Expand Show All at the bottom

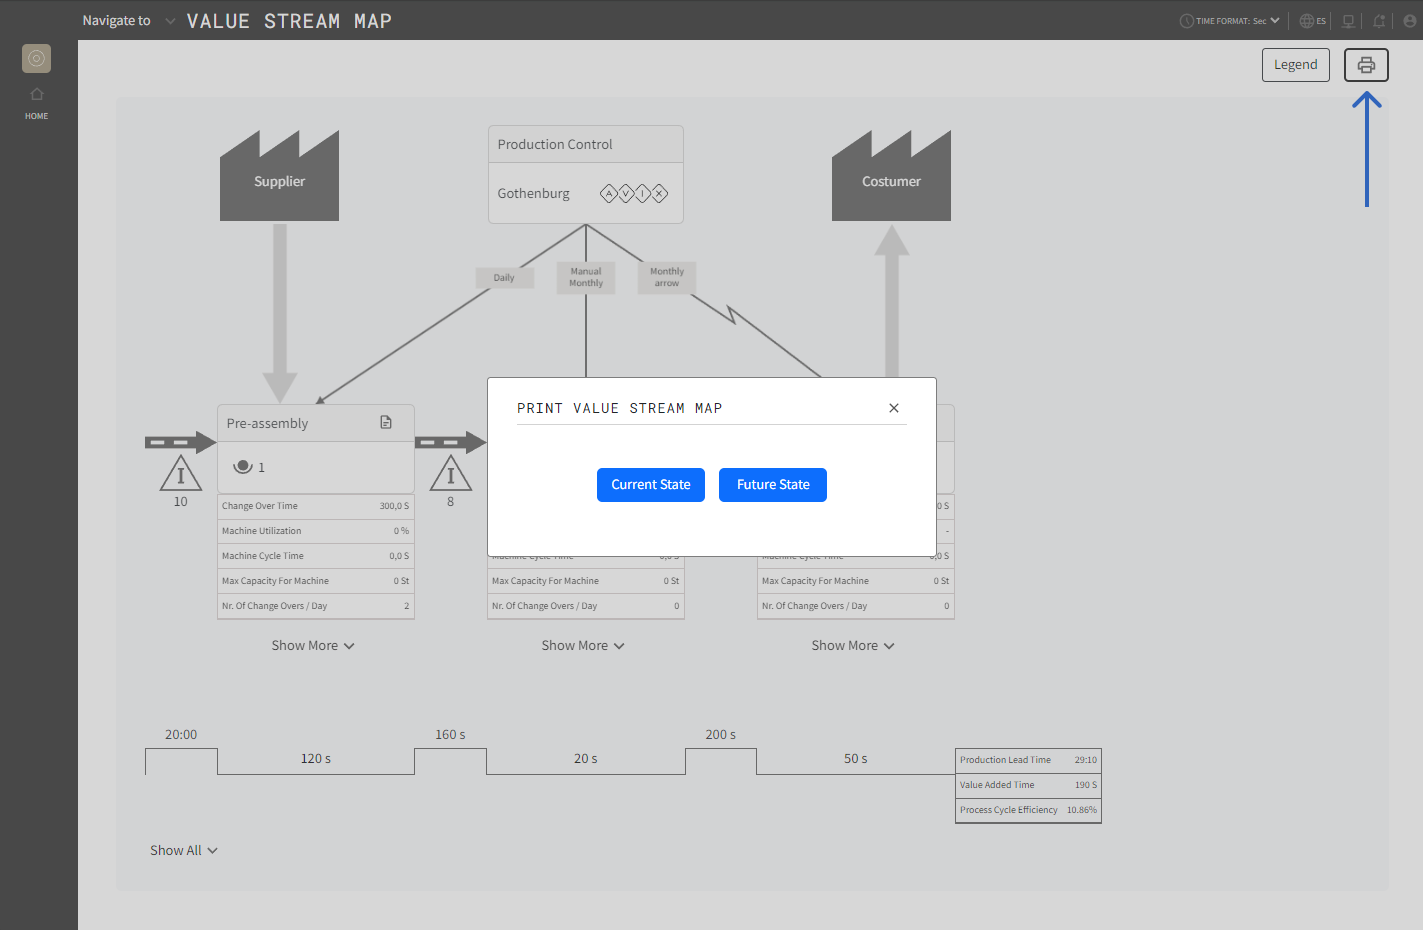pyautogui.click(x=183, y=851)
